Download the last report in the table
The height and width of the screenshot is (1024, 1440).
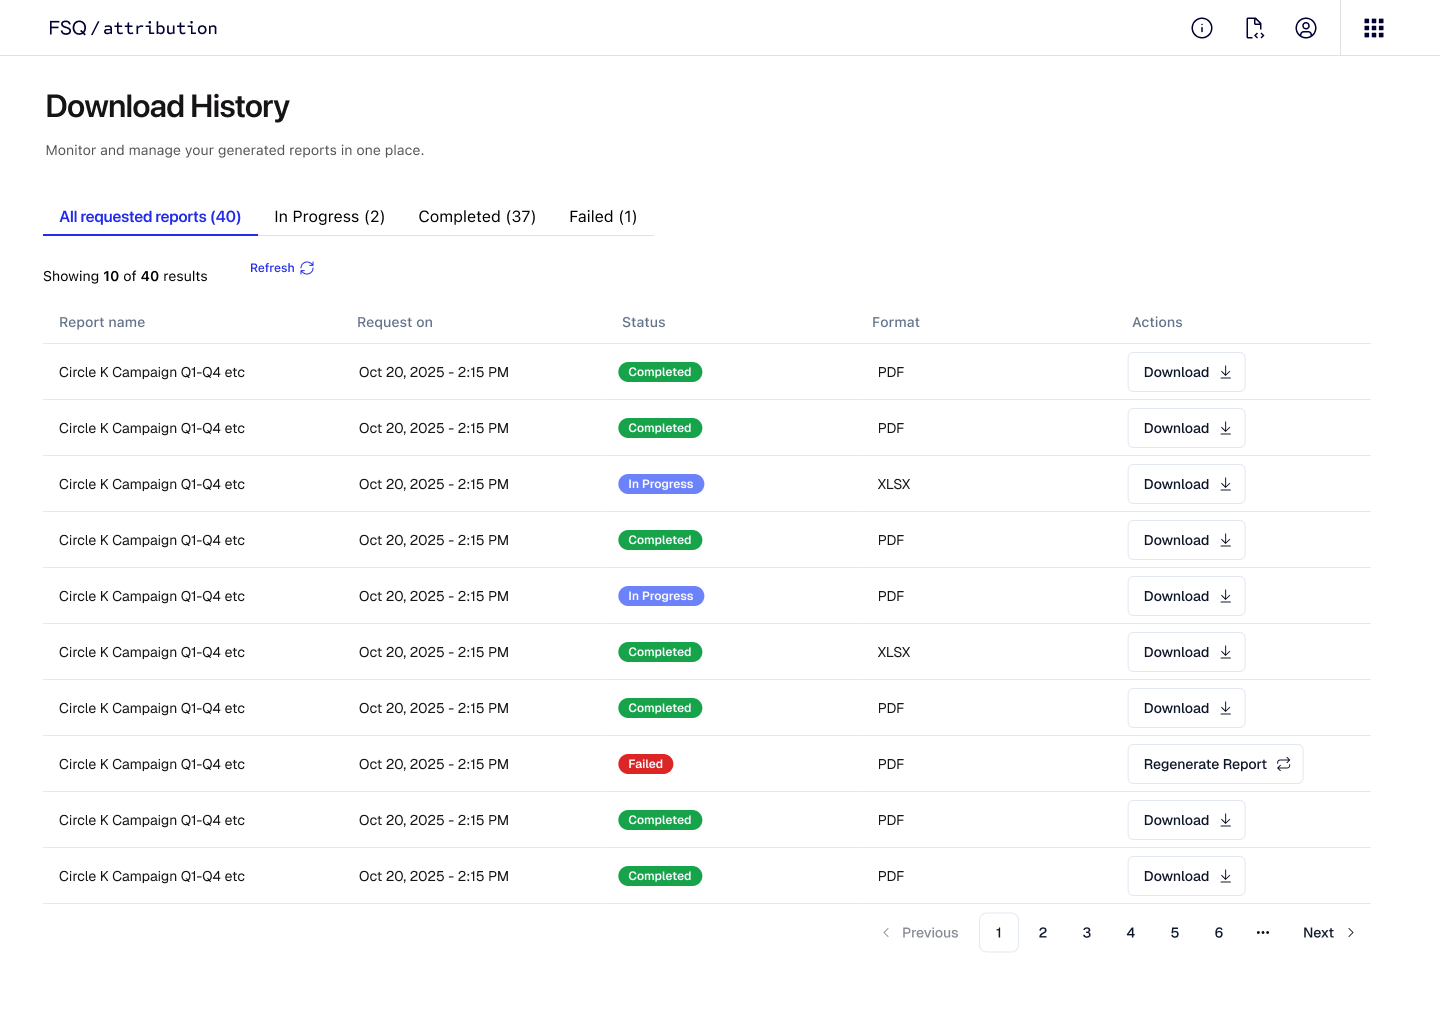pos(1186,876)
